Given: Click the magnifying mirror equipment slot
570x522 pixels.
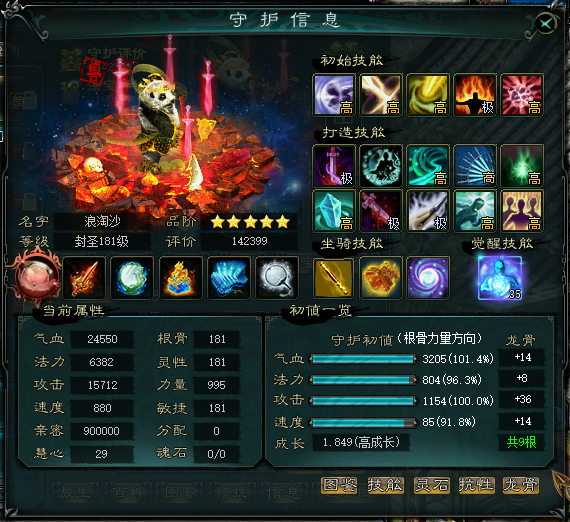Looking at the screenshot, I should click(277, 278).
